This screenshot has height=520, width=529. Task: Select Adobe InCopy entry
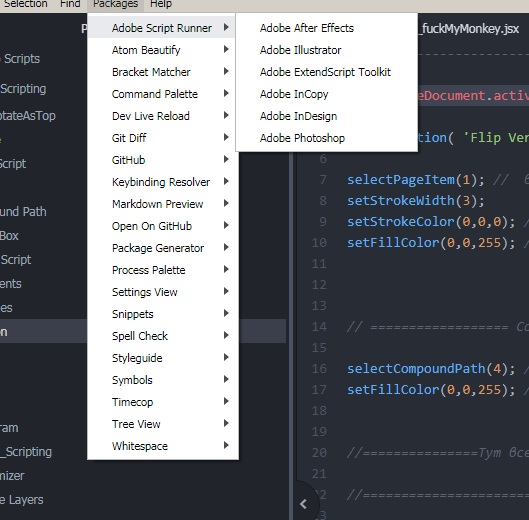(x=327, y=94)
